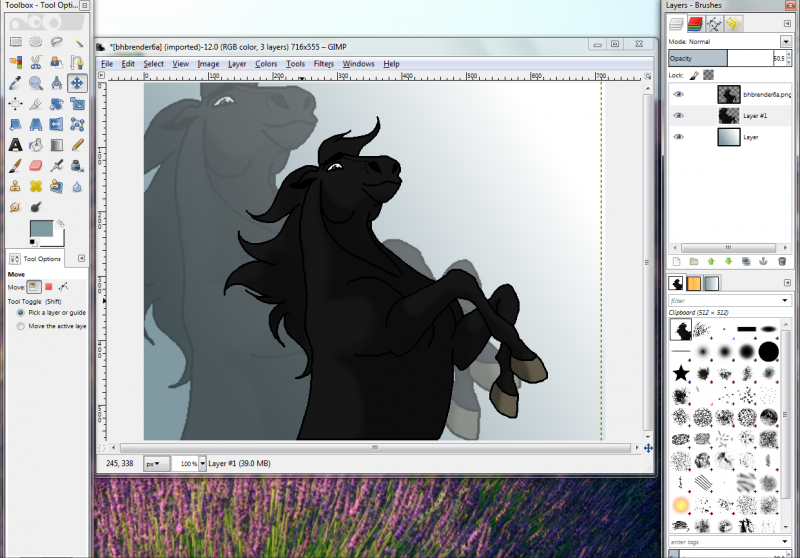
Task: Select the Color Picker tool
Action: [16, 83]
